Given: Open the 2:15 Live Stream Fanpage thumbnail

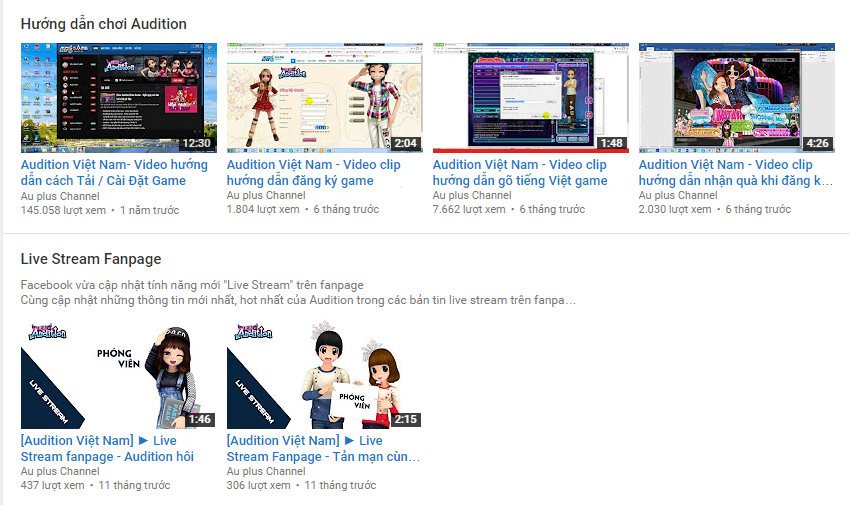Looking at the screenshot, I should 325,374.
